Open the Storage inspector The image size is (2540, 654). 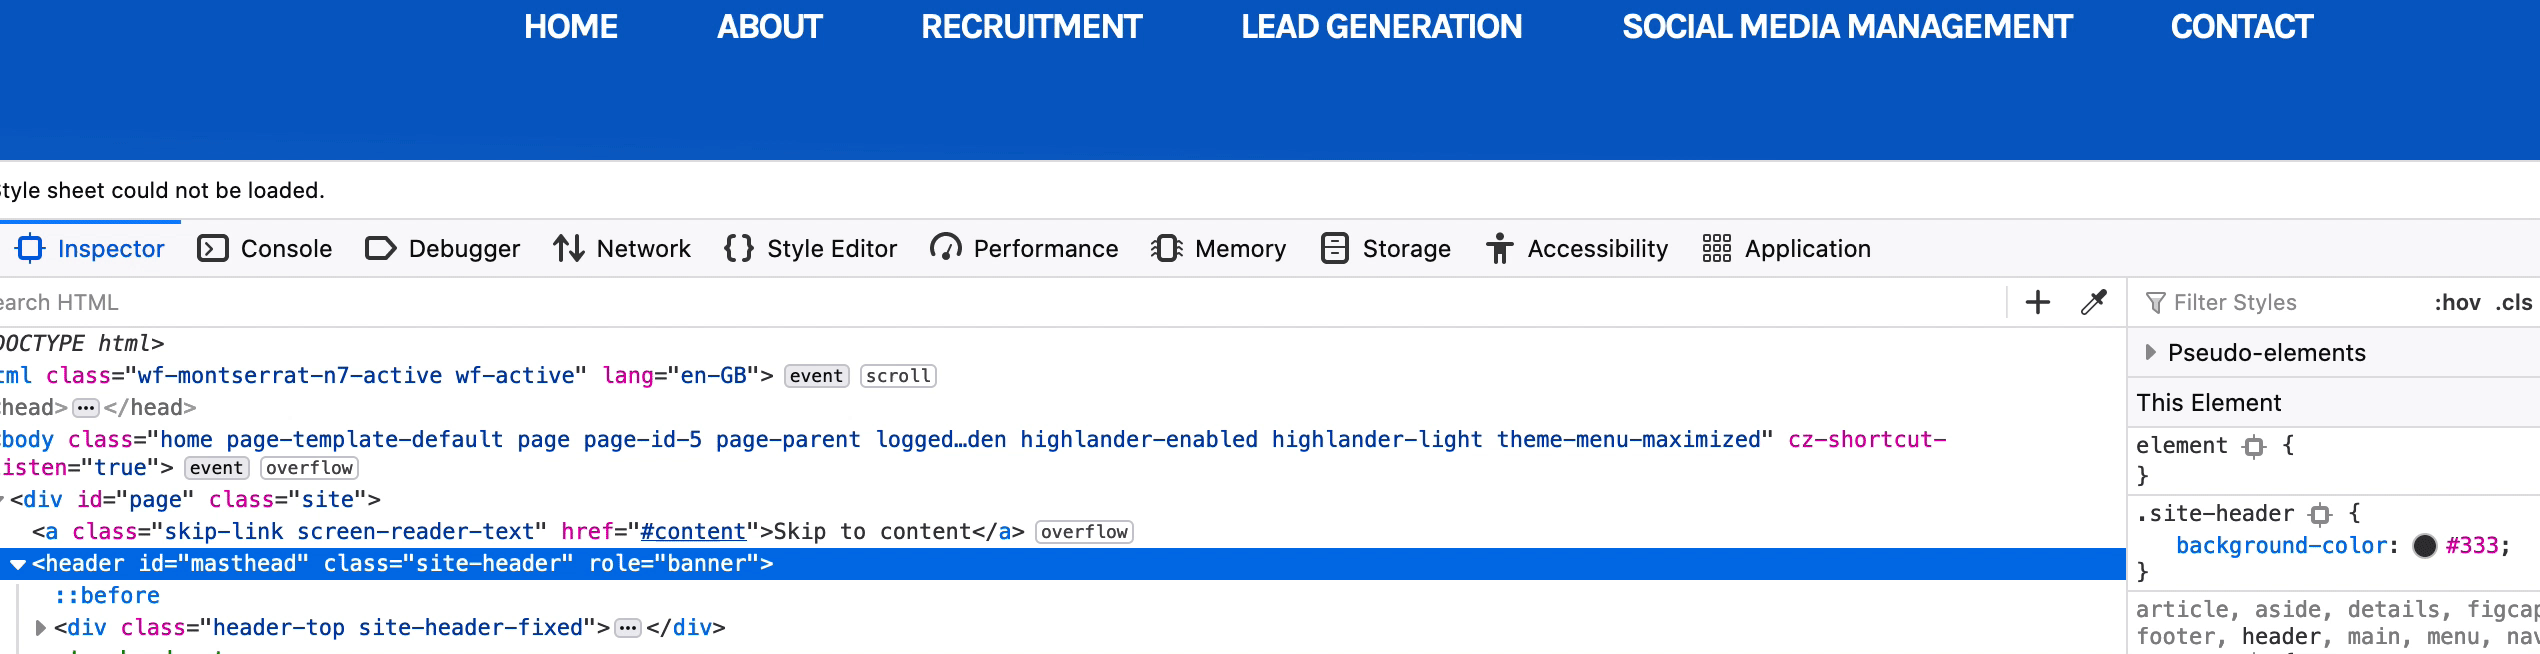point(1406,249)
